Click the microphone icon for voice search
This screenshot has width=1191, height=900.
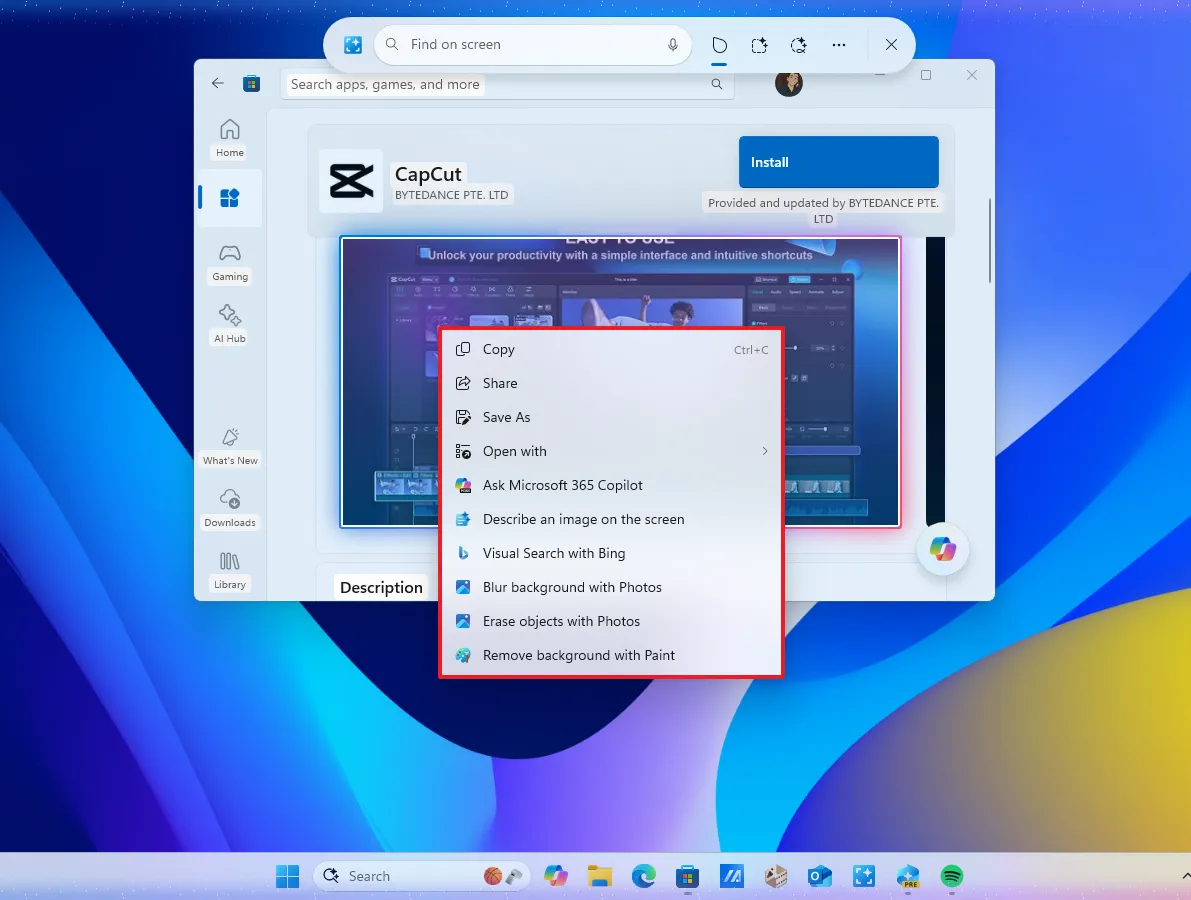[672, 45]
